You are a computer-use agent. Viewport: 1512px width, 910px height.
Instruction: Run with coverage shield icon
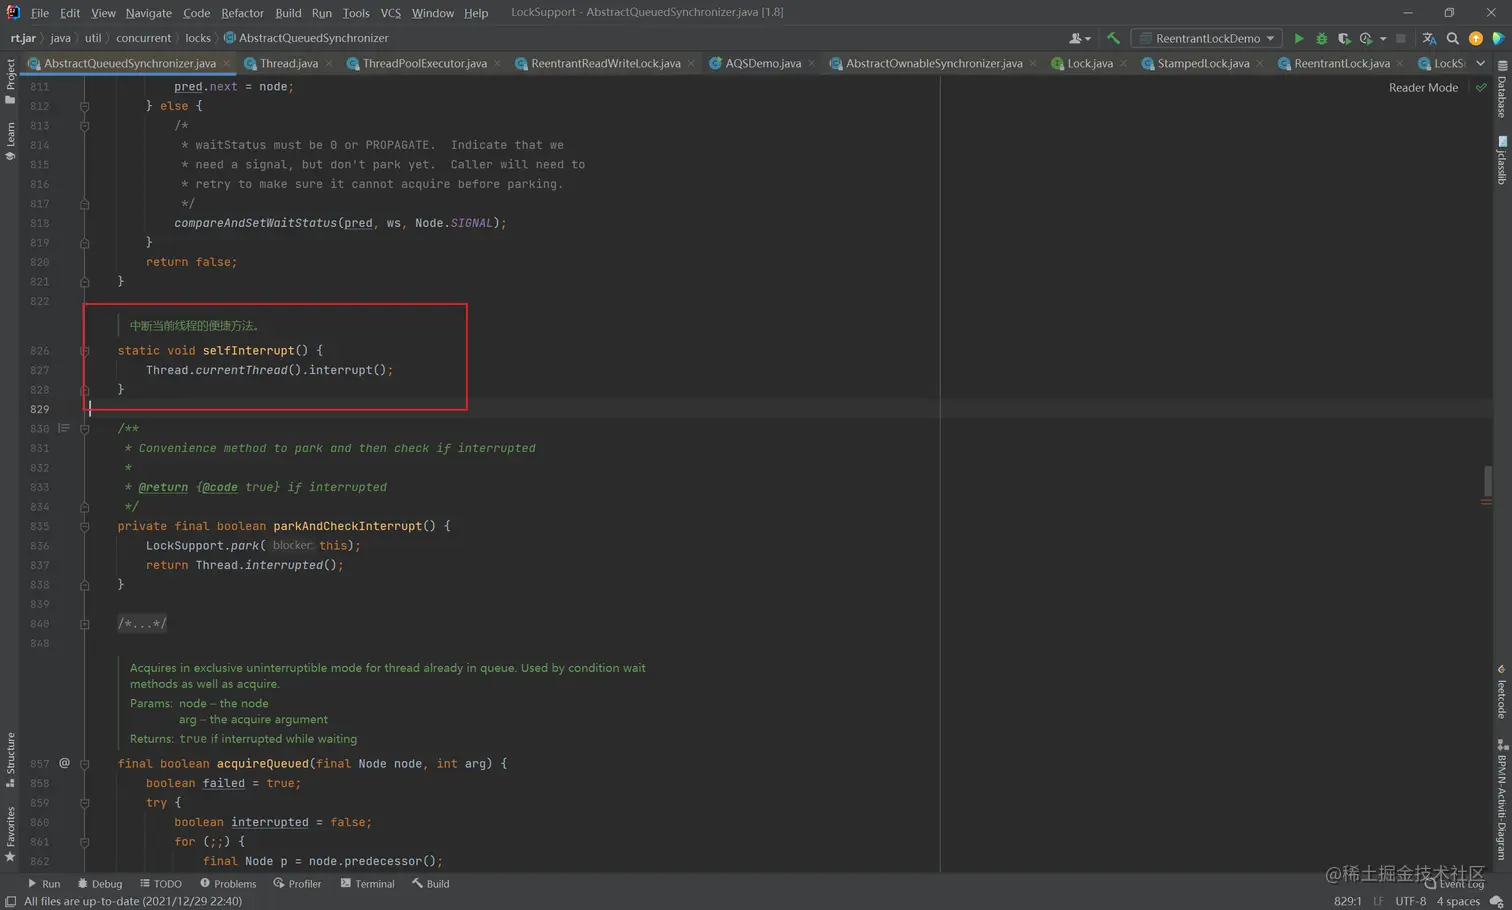(1344, 38)
